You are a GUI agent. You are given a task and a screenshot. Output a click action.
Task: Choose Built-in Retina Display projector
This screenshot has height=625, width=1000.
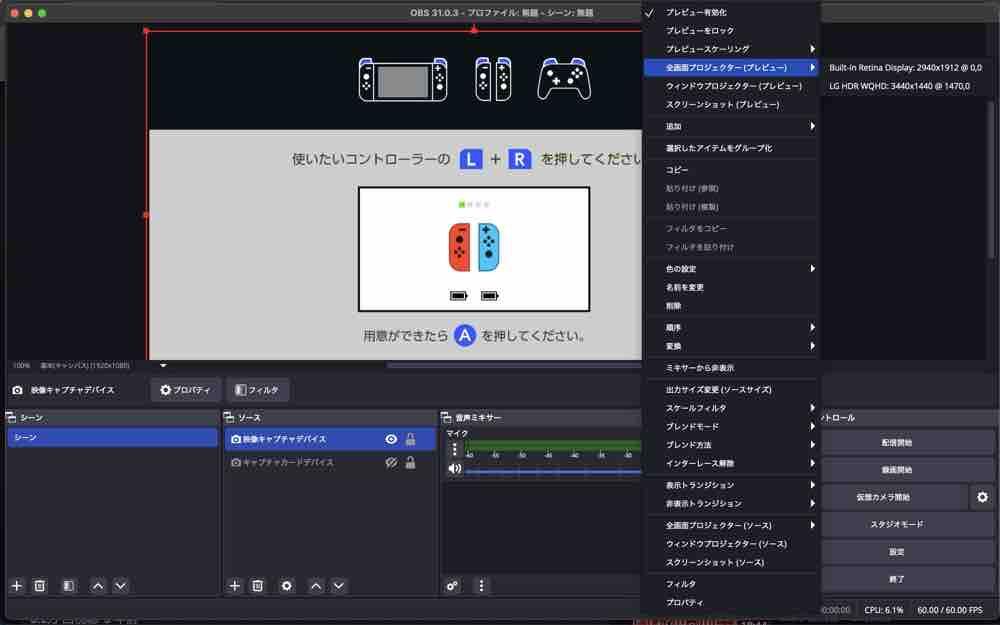[905, 68]
